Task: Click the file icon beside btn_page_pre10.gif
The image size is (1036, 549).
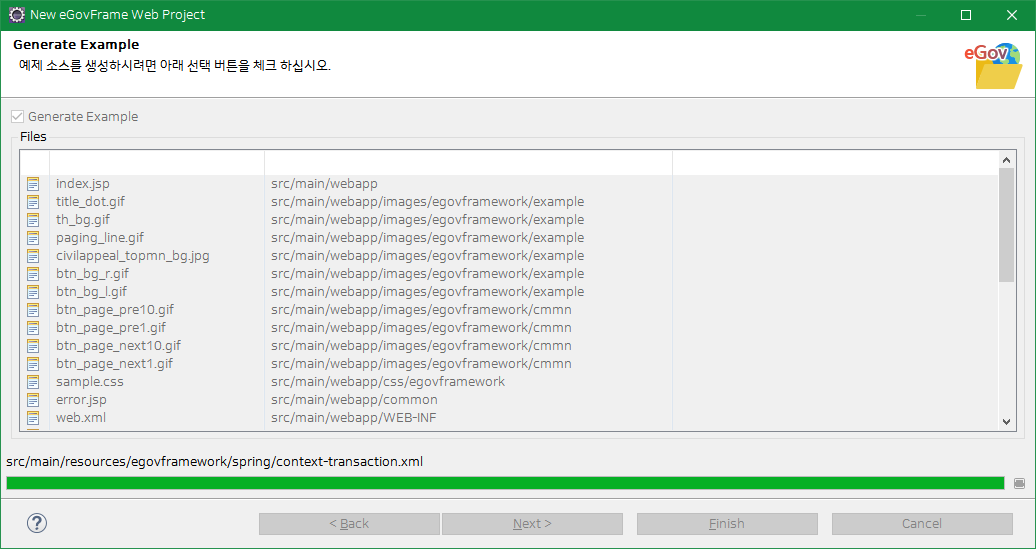Action: pos(33,309)
